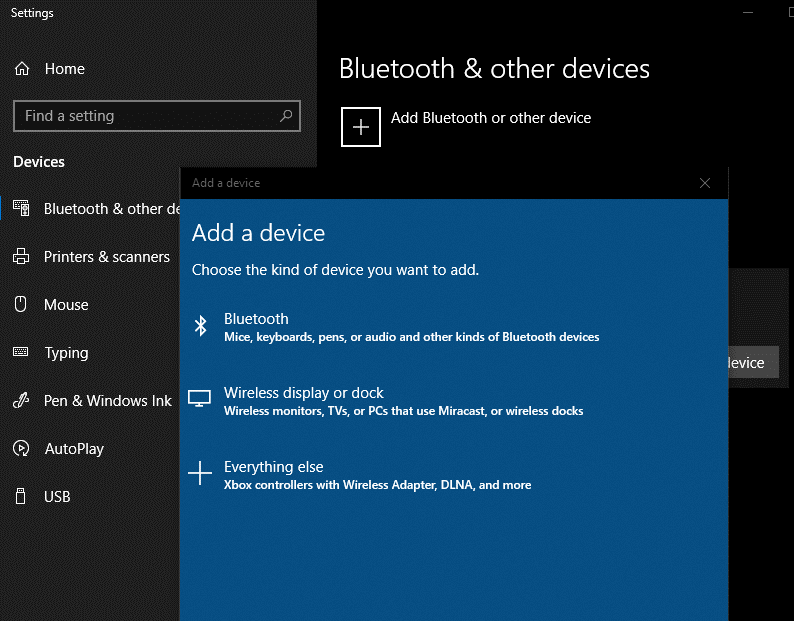The image size is (794, 621).
Task: Click the magnifier search icon
Action: (286, 116)
